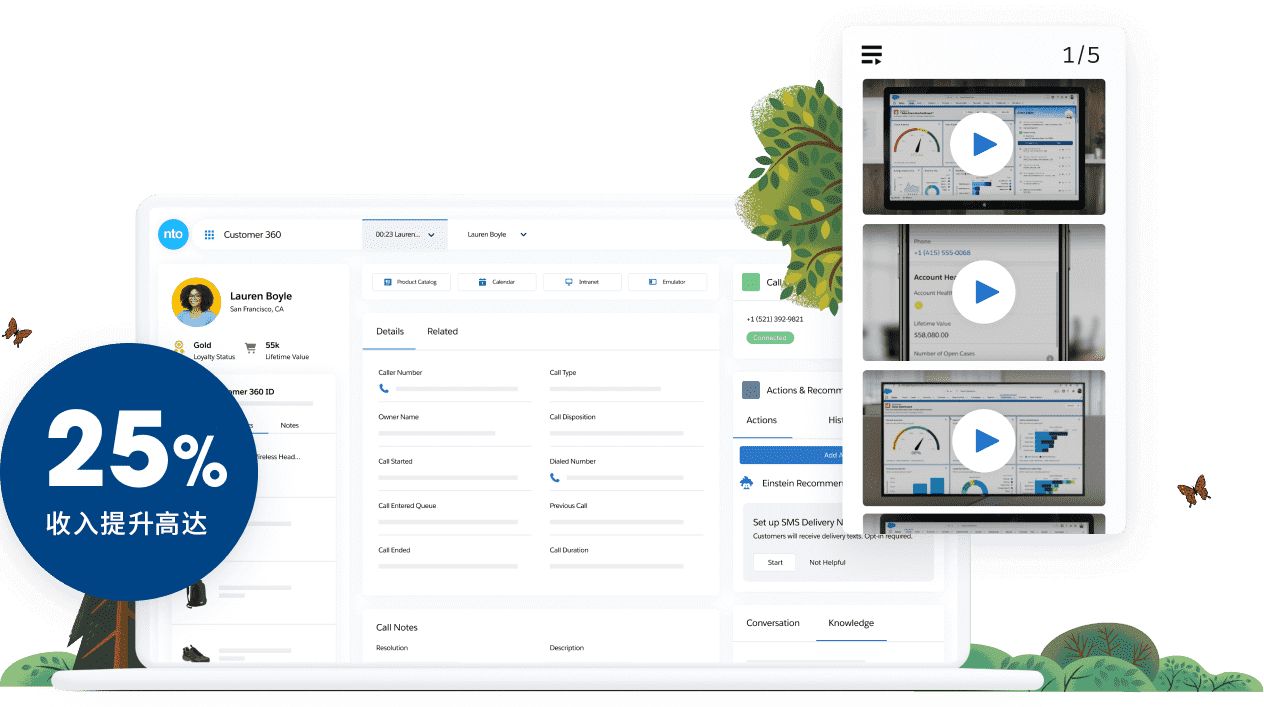This screenshot has width=1264, height=707.
Task: Click the Einstein Recommendations icon
Action: (747, 483)
